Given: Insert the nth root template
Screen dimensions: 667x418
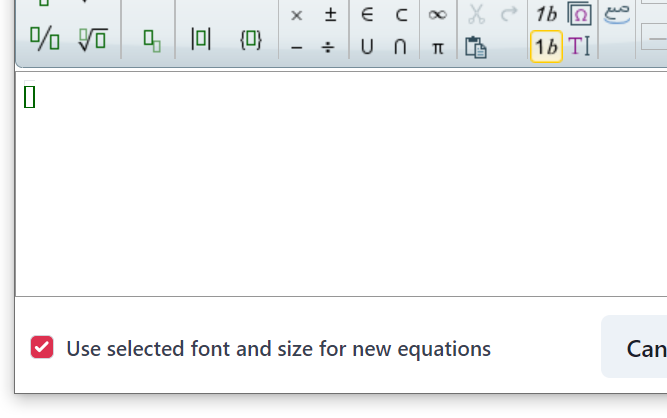Looking at the screenshot, I should coord(93,41).
